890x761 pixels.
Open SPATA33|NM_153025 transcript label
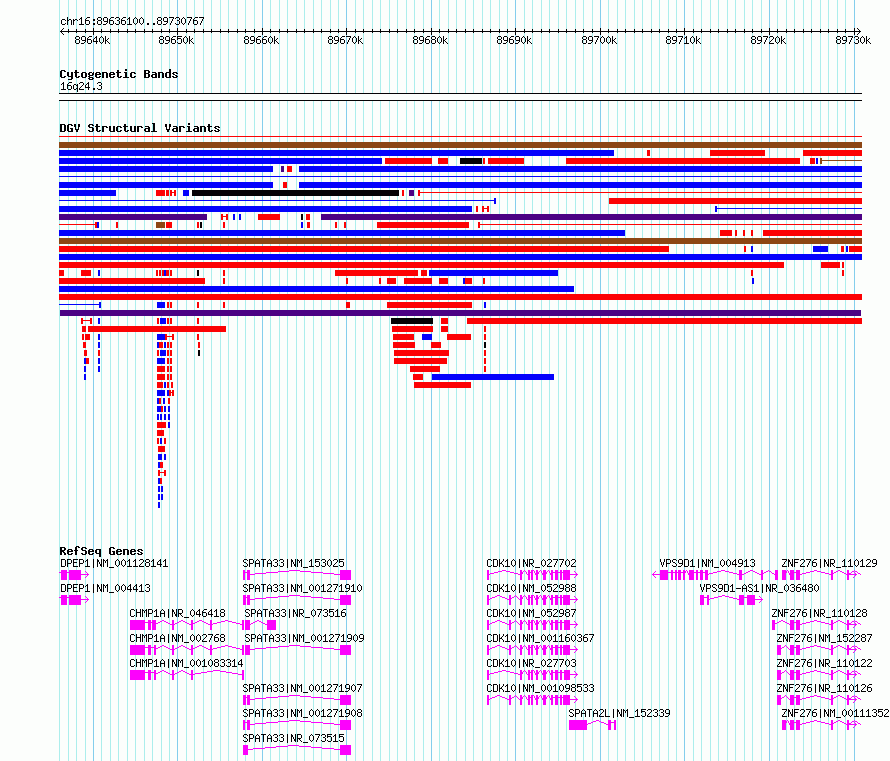(x=293, y=564)
